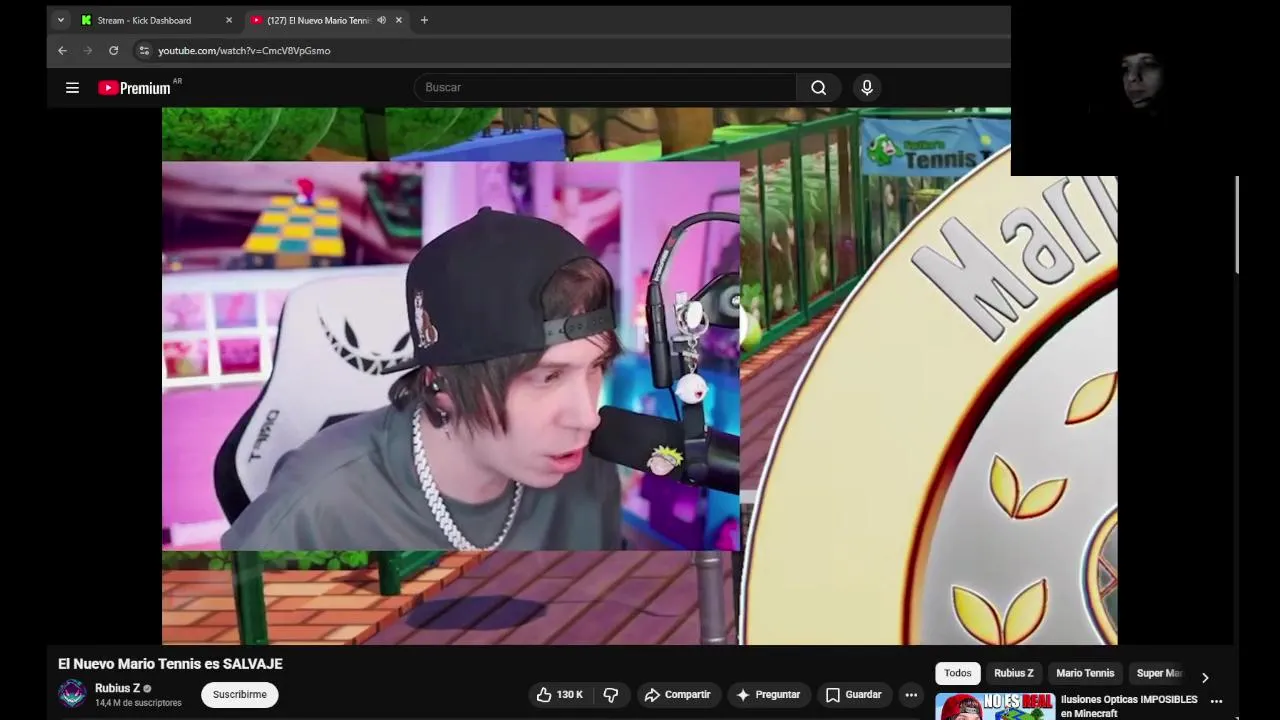
Task: Select the Rubius Z filter chip
Action: (1014, 673)
